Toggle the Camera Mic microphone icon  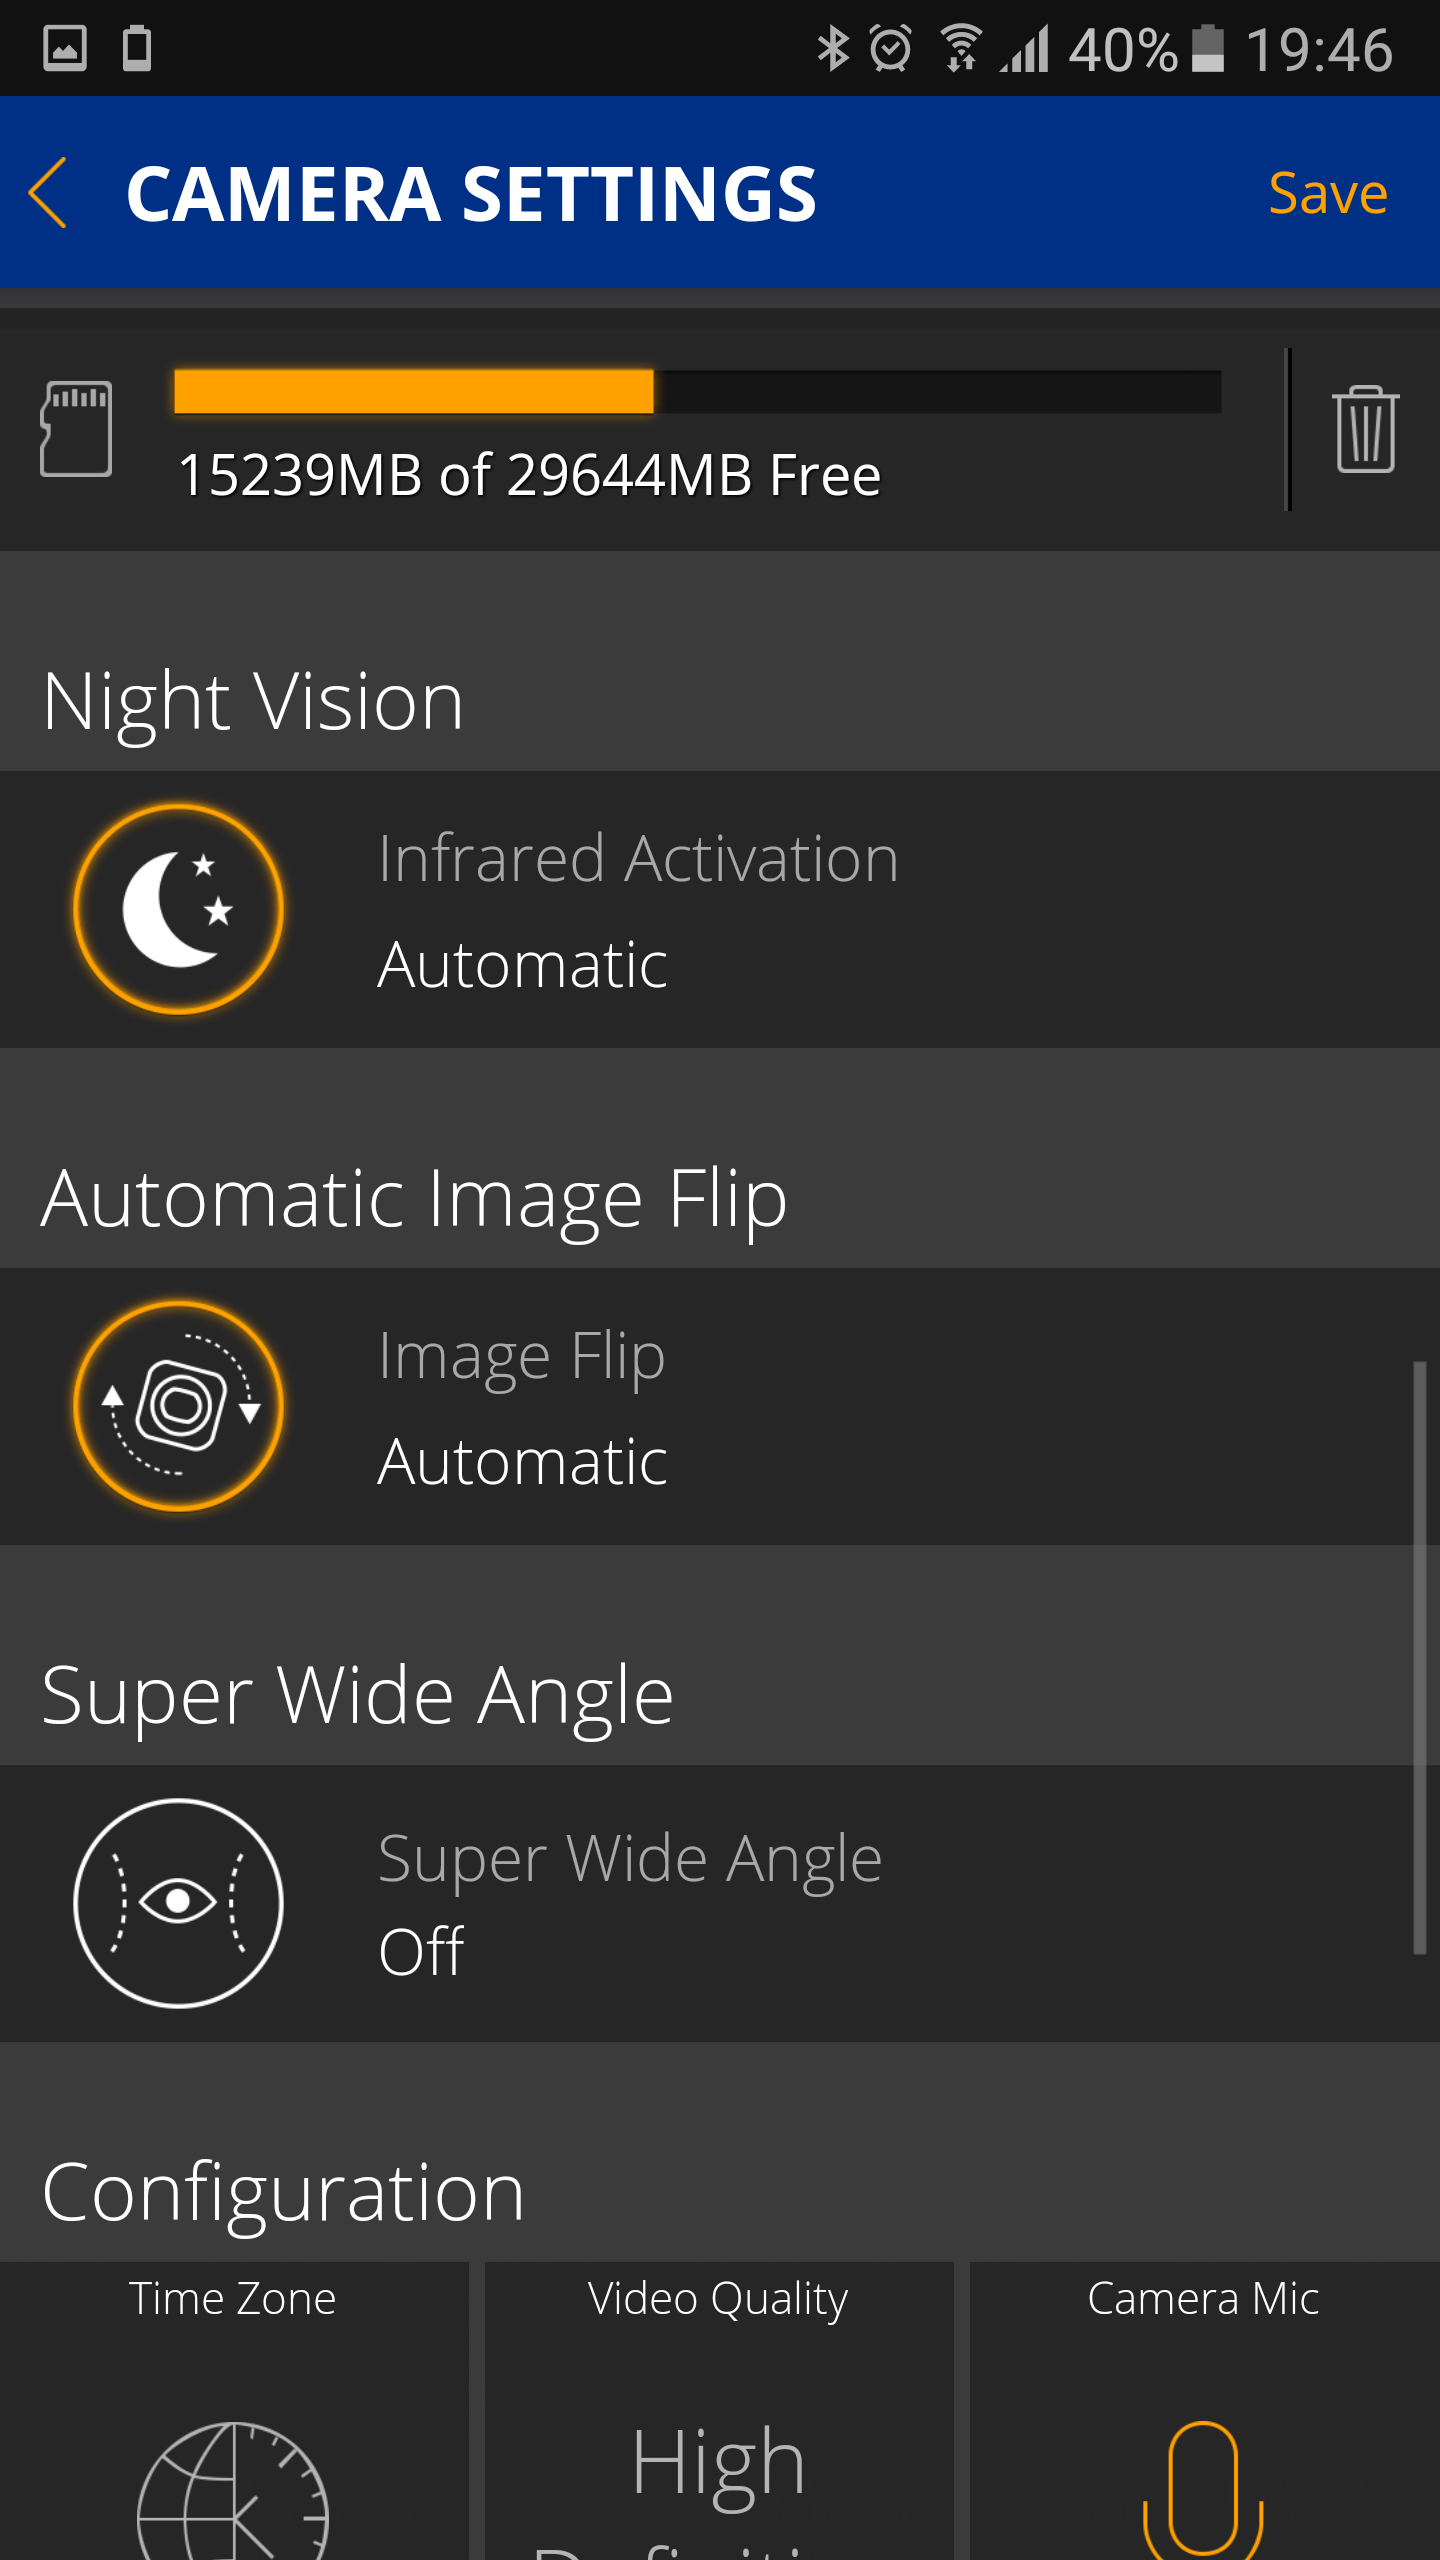pos(1204,2488)
